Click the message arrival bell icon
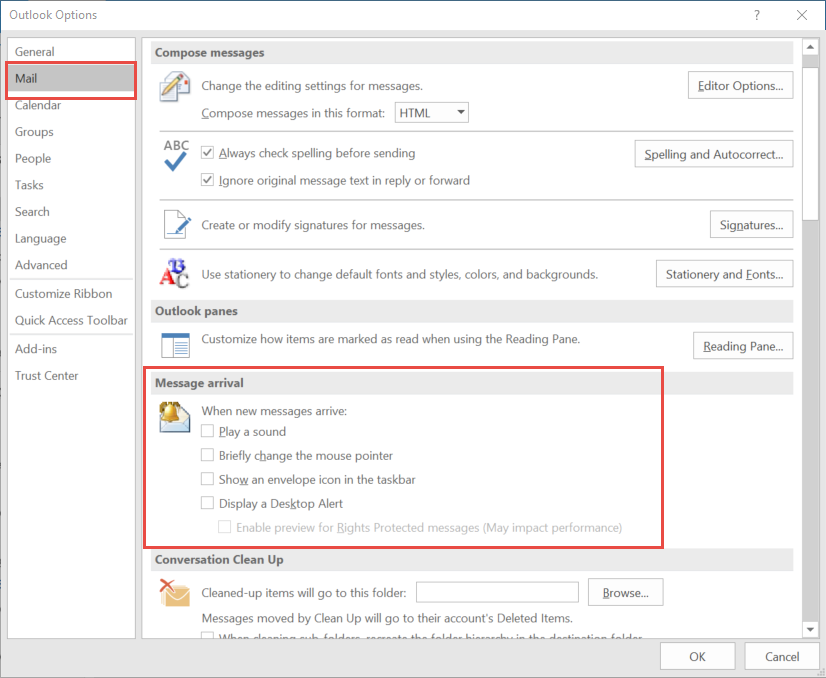This screenshot has height=678, width=826. 175,417
